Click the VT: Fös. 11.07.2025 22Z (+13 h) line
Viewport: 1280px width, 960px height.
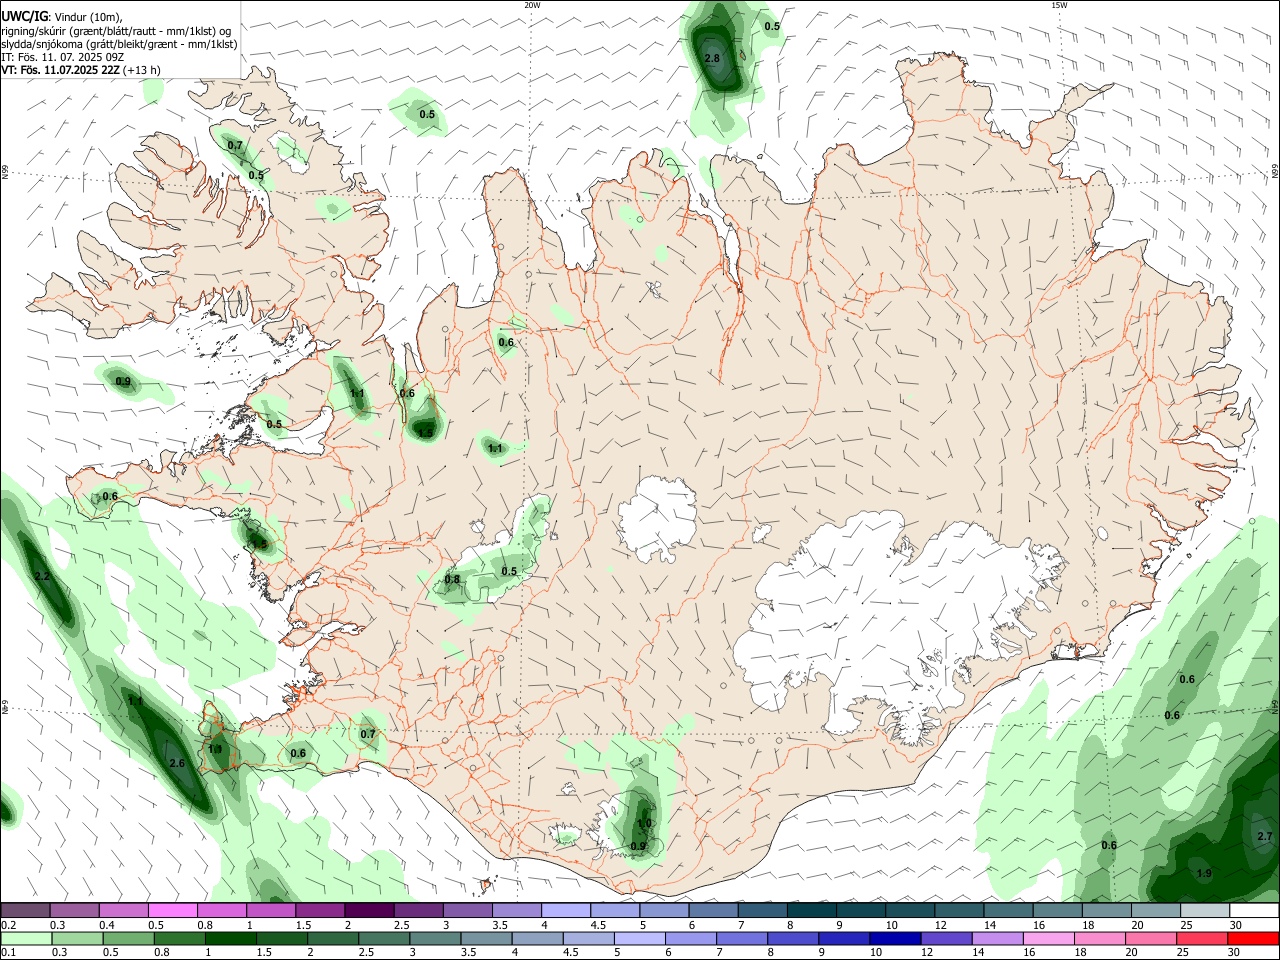pos(80,70)
